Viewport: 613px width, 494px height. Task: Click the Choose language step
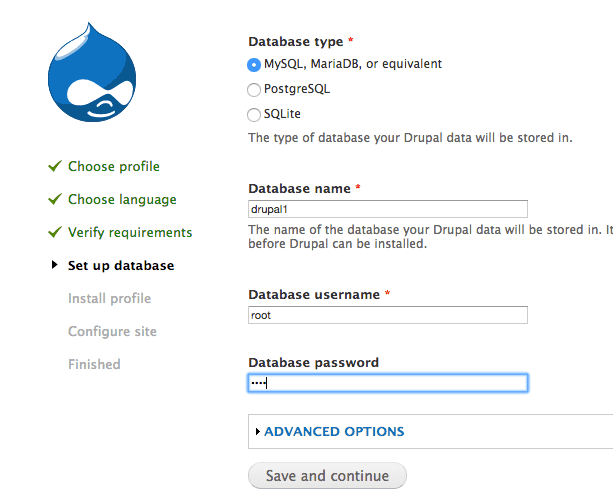(122, 200)
